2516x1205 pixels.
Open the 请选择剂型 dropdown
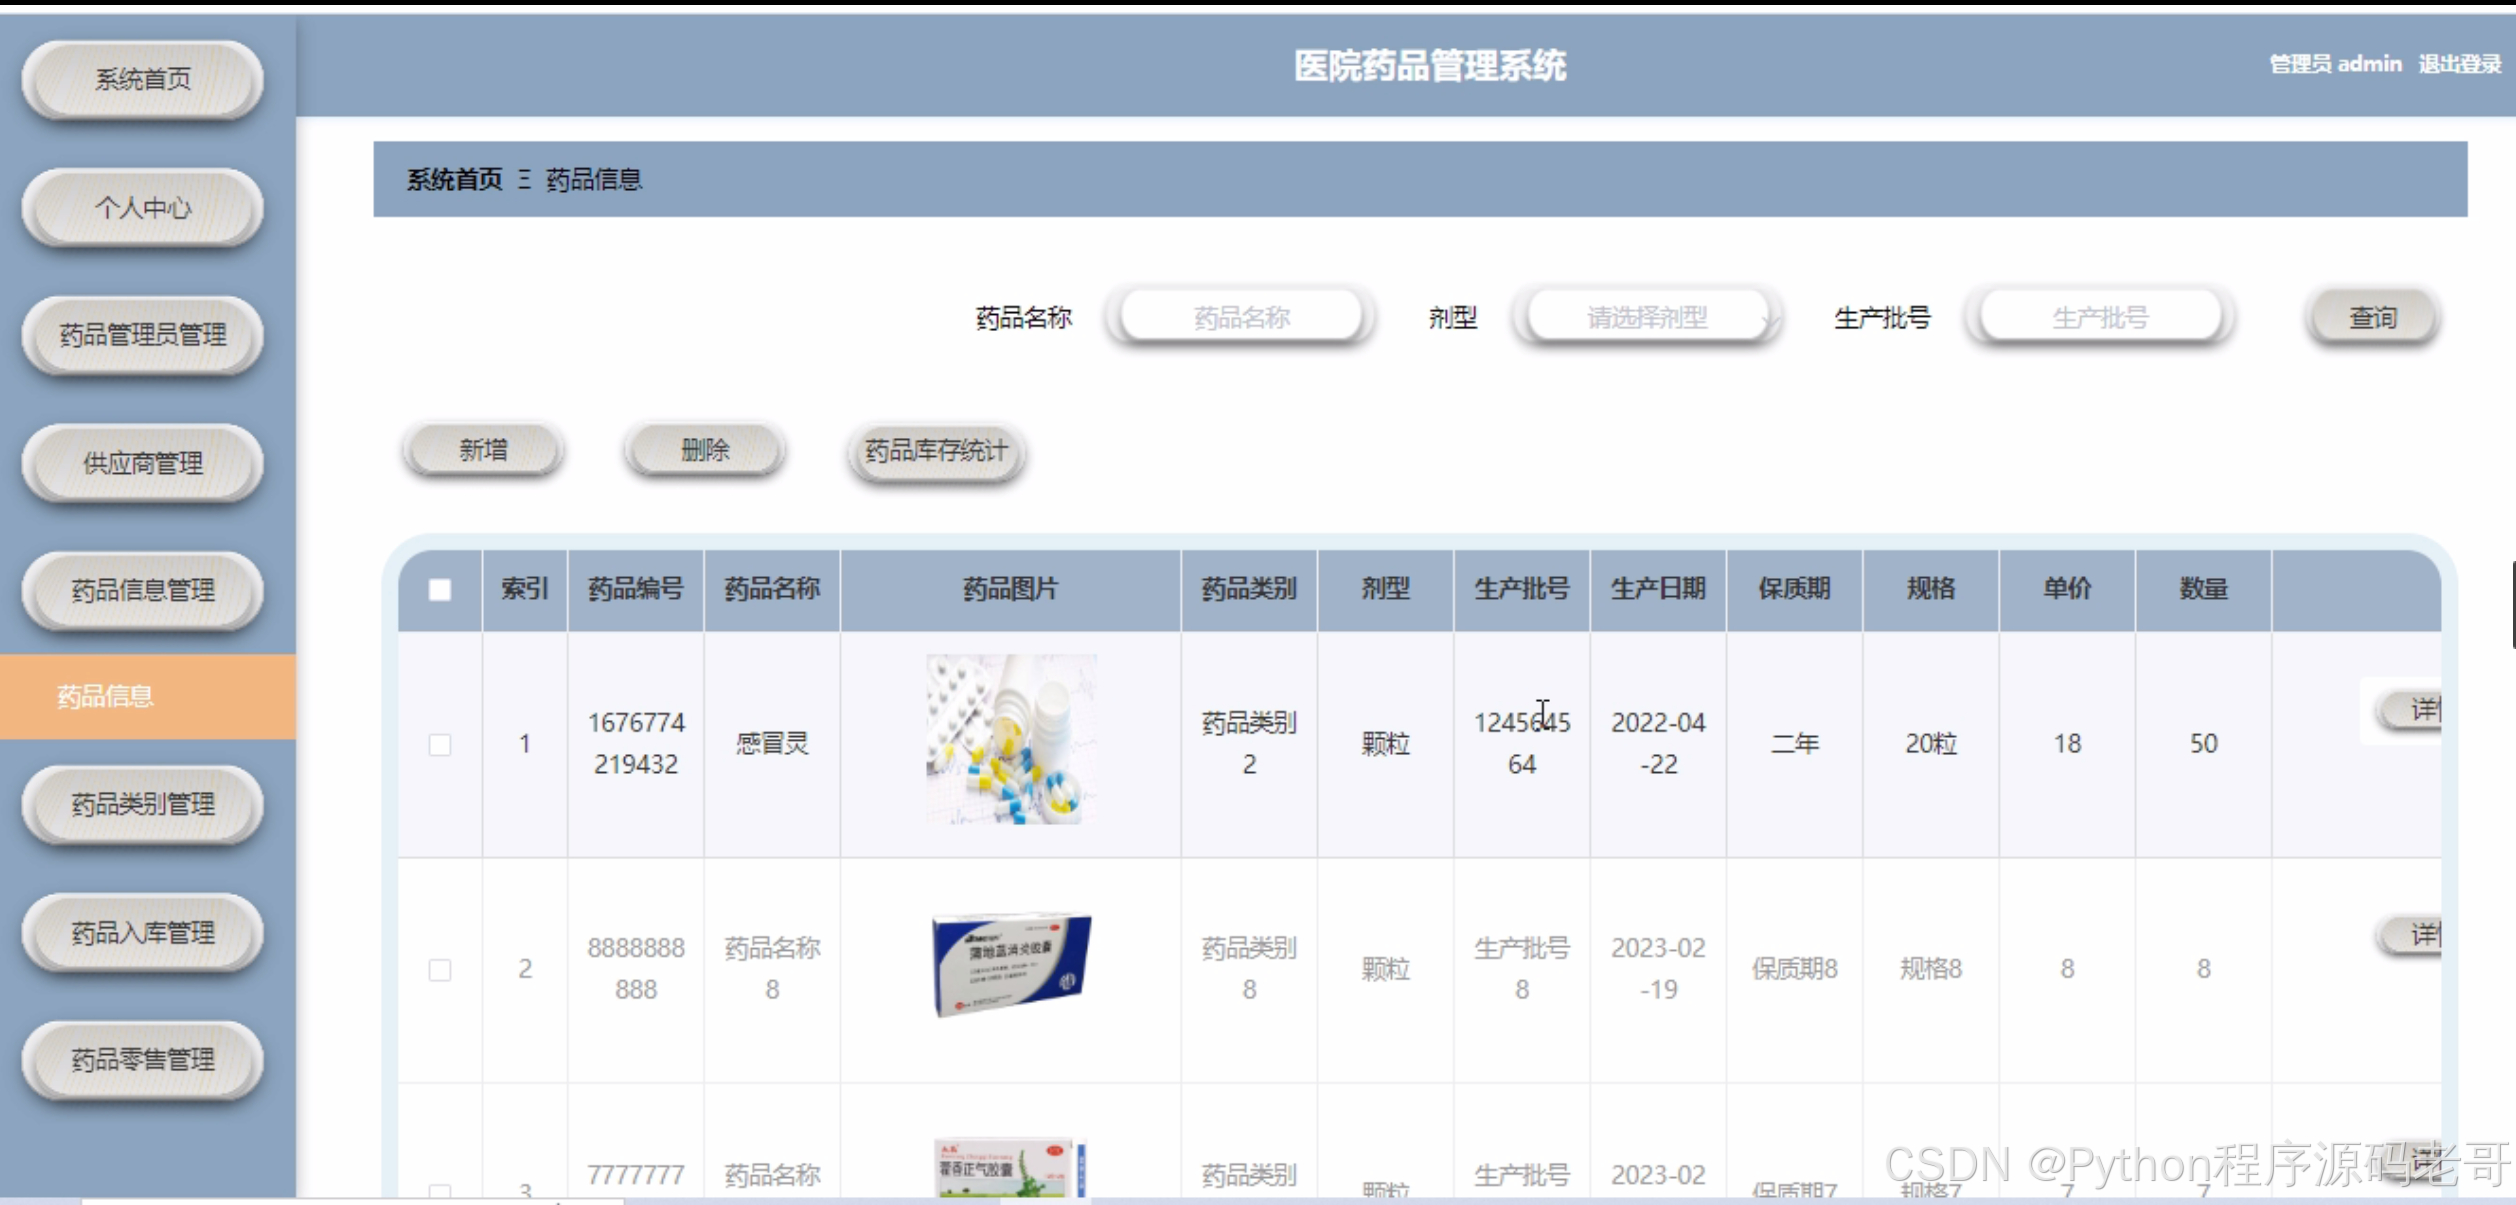click(1647, 318)
